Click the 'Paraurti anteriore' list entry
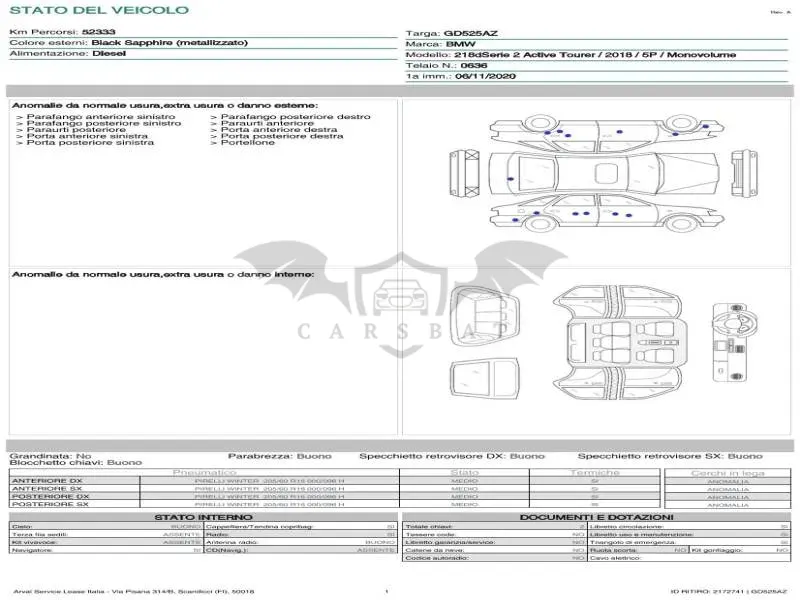800x600 pixels. pyautogui.click(x=267, y=123)
